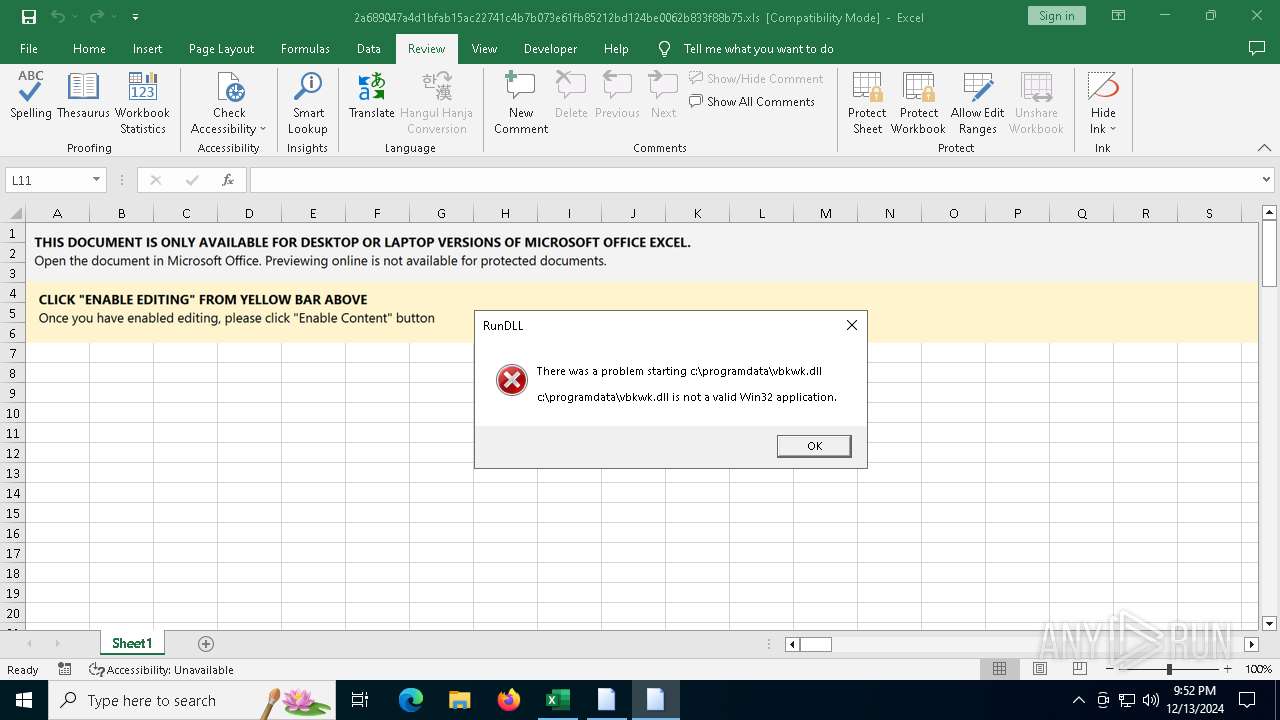
Task: Open the Thesaurus tool
Action: (x=83, y=96)
